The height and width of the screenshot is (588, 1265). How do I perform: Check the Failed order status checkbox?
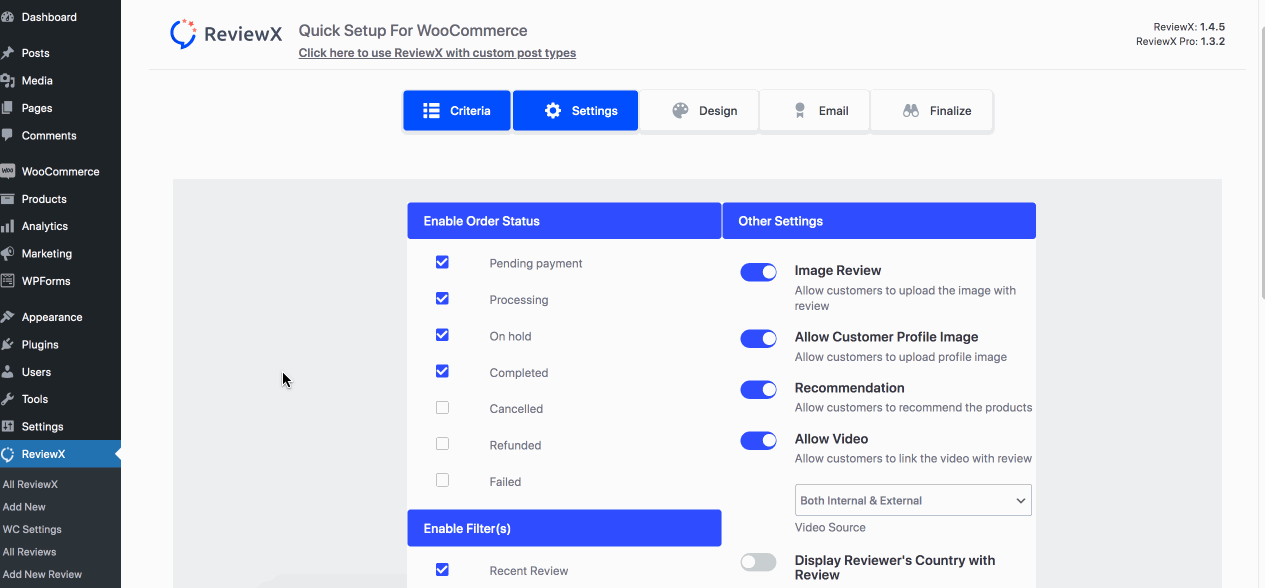pos(442,480)
